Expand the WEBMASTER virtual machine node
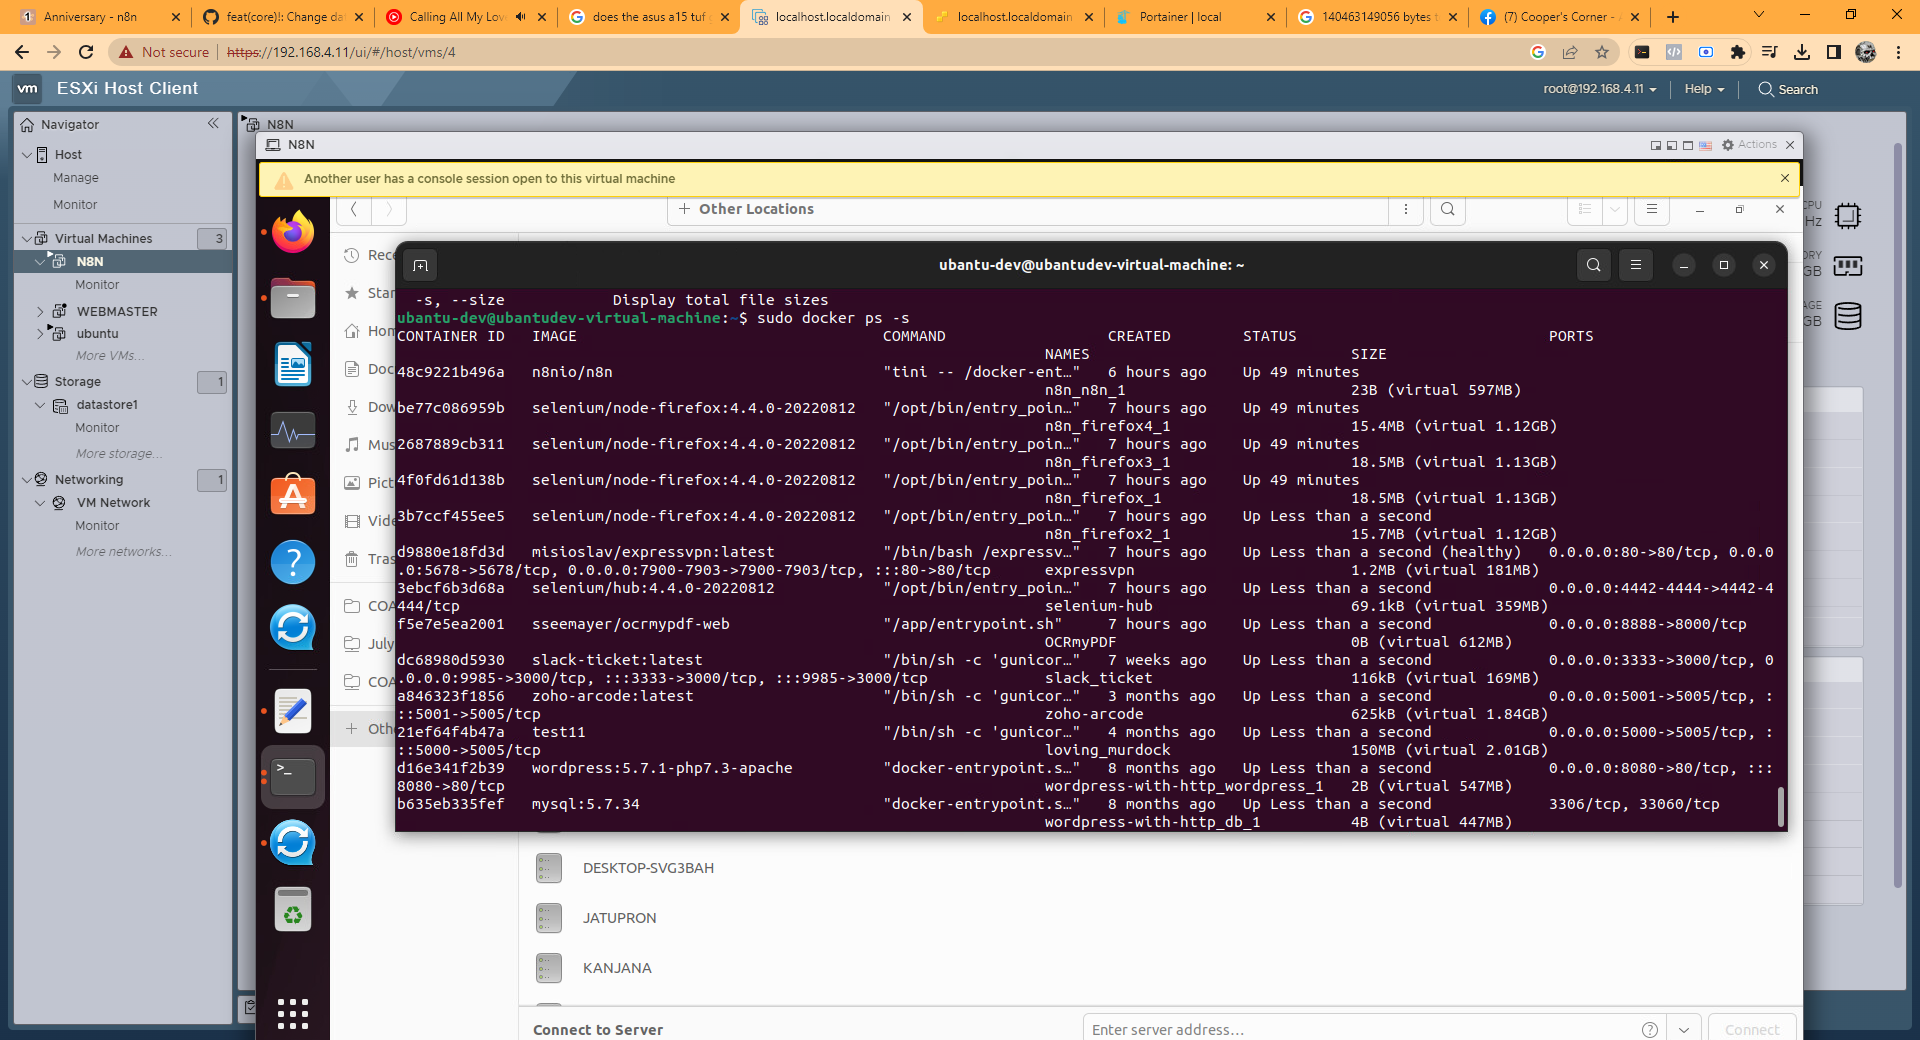 (x=40, y=312)
